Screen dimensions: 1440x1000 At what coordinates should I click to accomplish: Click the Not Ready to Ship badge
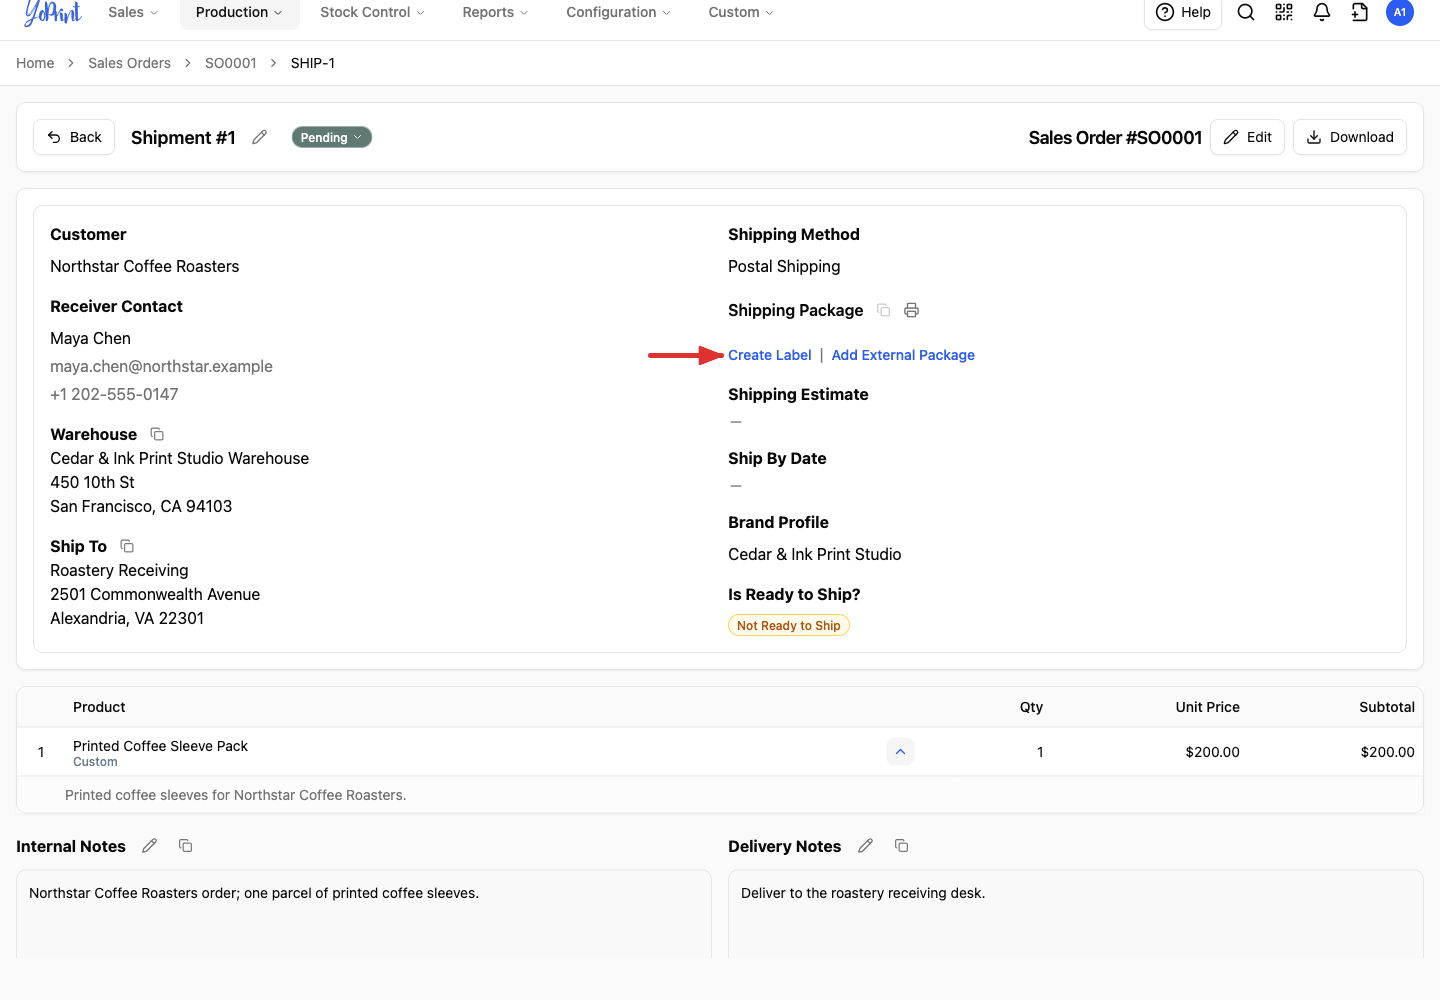coord(789,625)
